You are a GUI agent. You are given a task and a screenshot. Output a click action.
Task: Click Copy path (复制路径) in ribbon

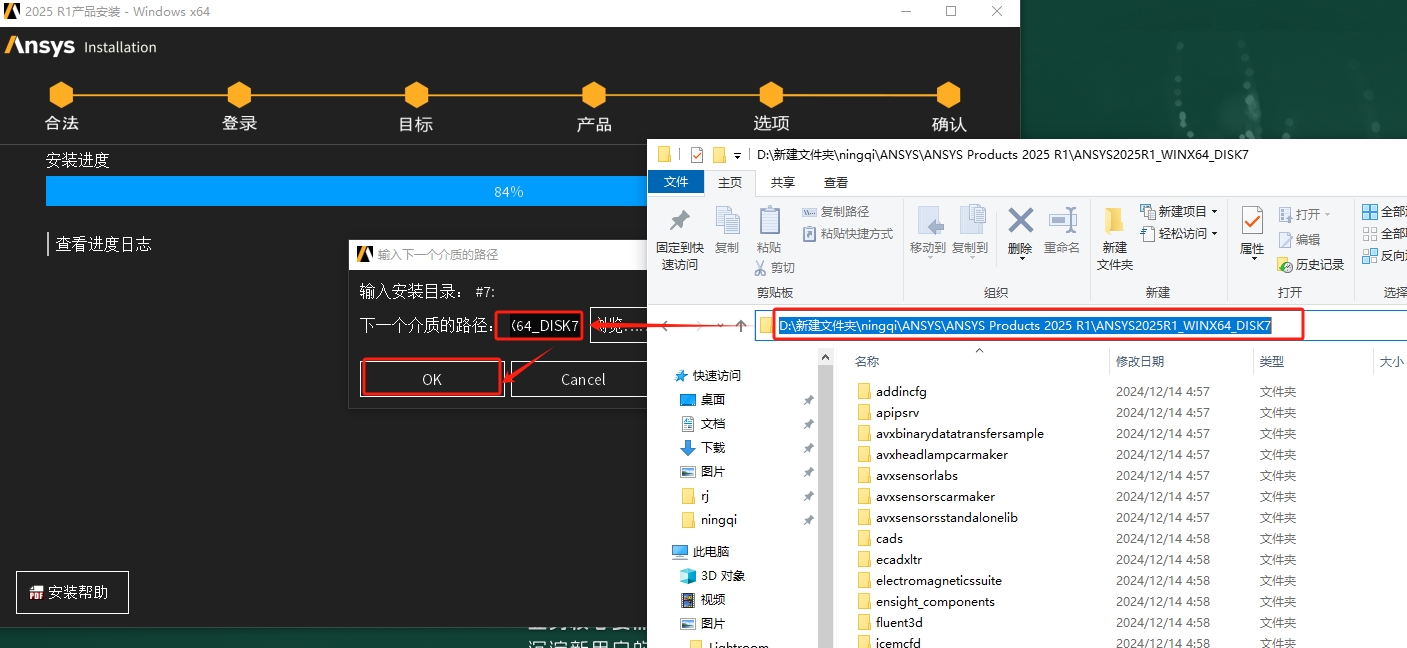tap(836, 212)
